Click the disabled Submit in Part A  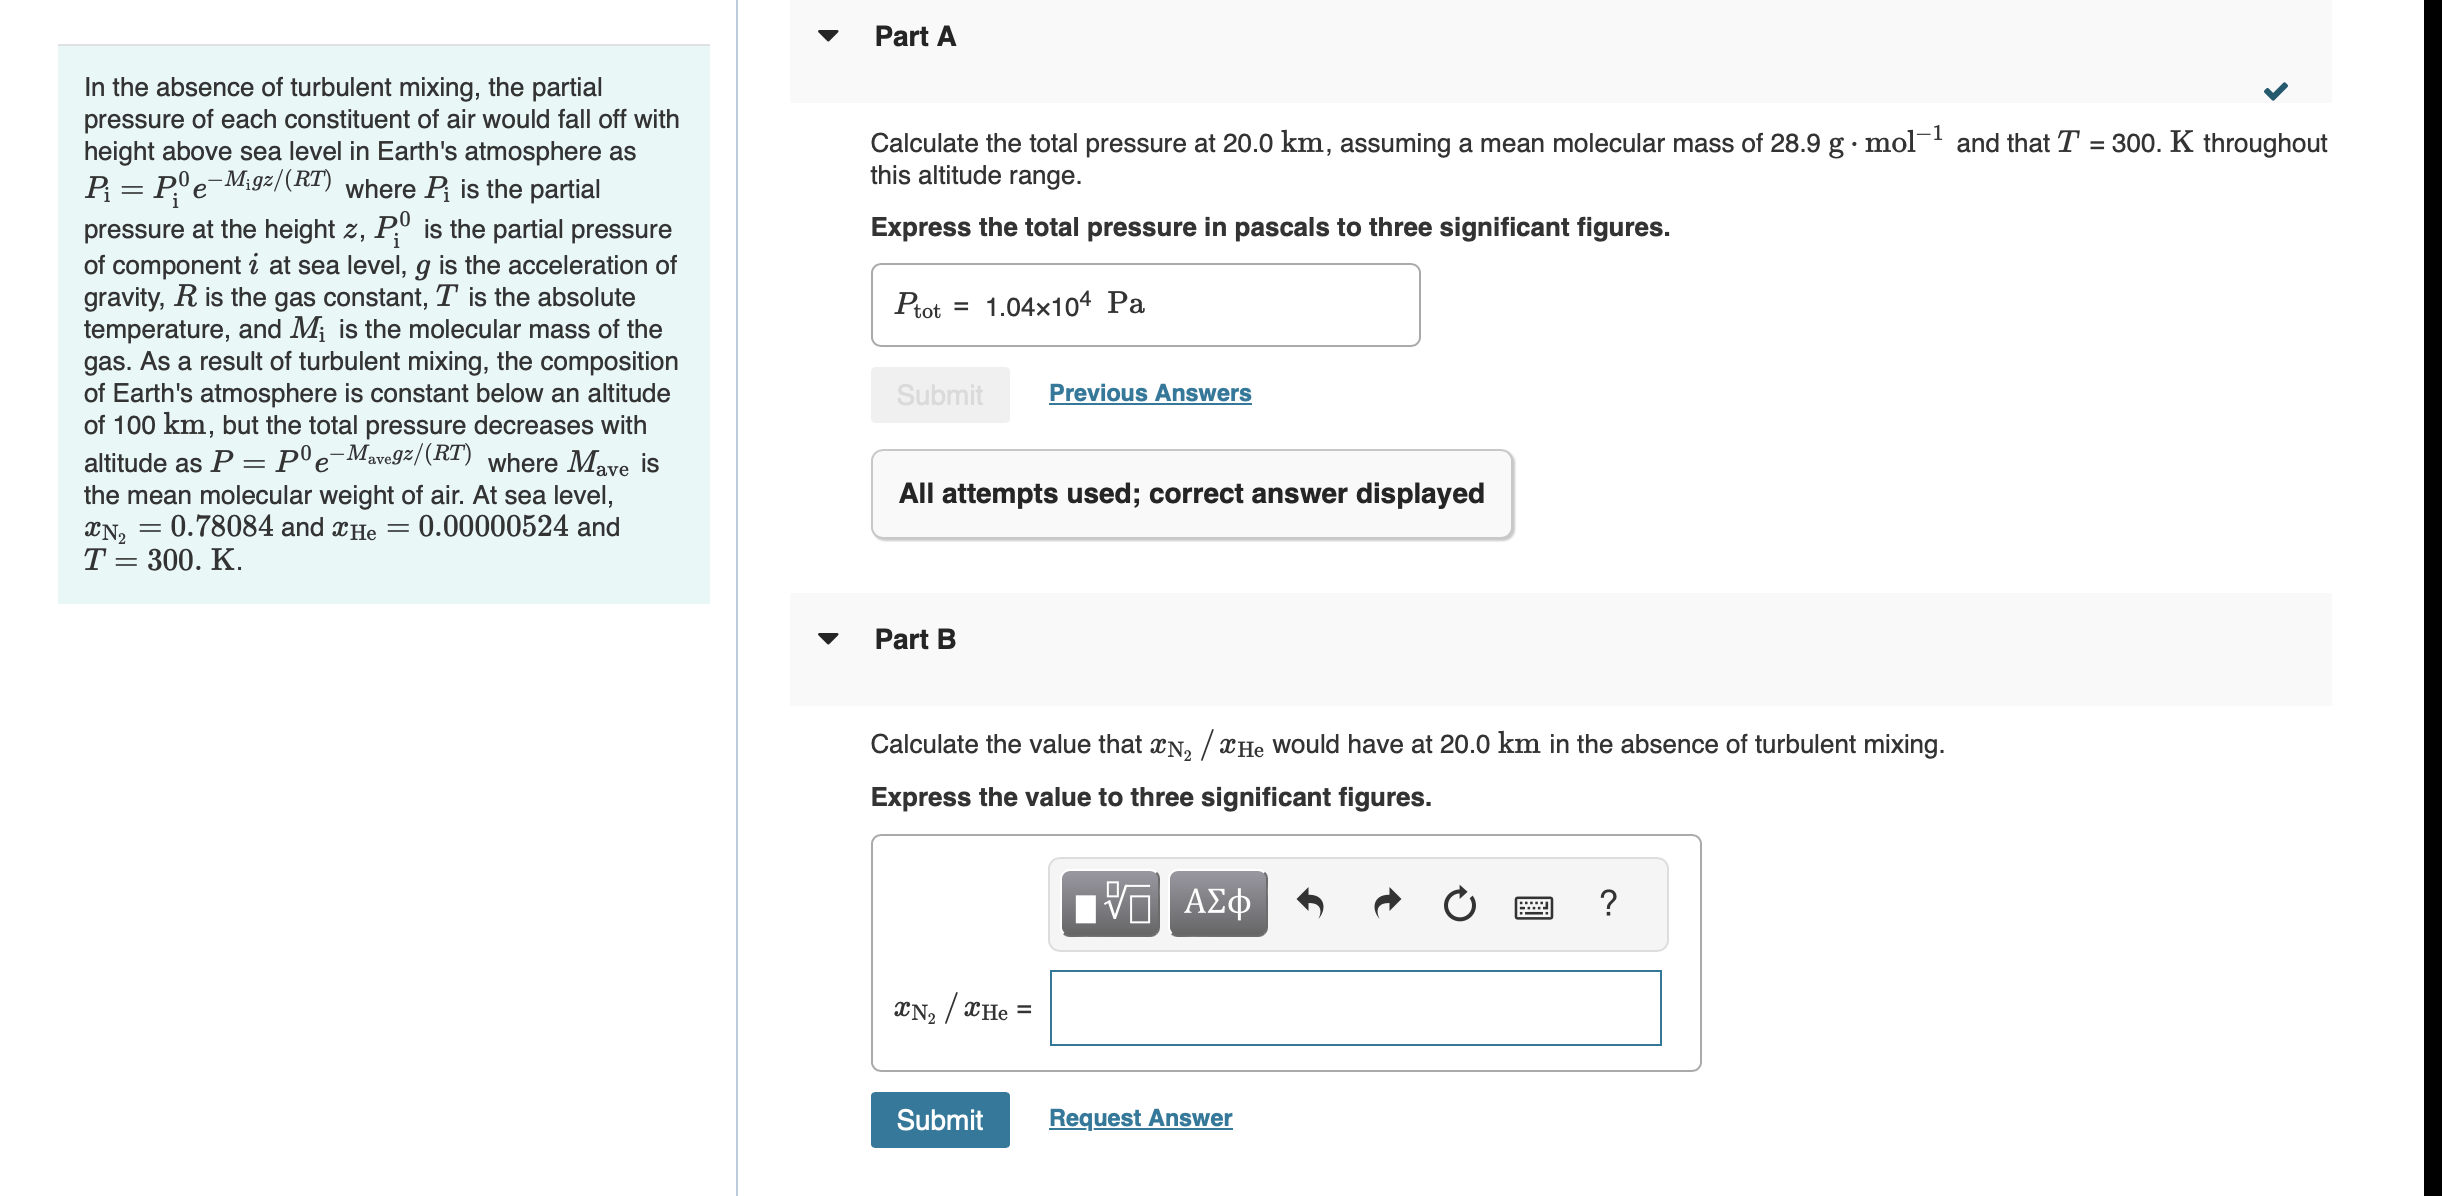(939, 395)
